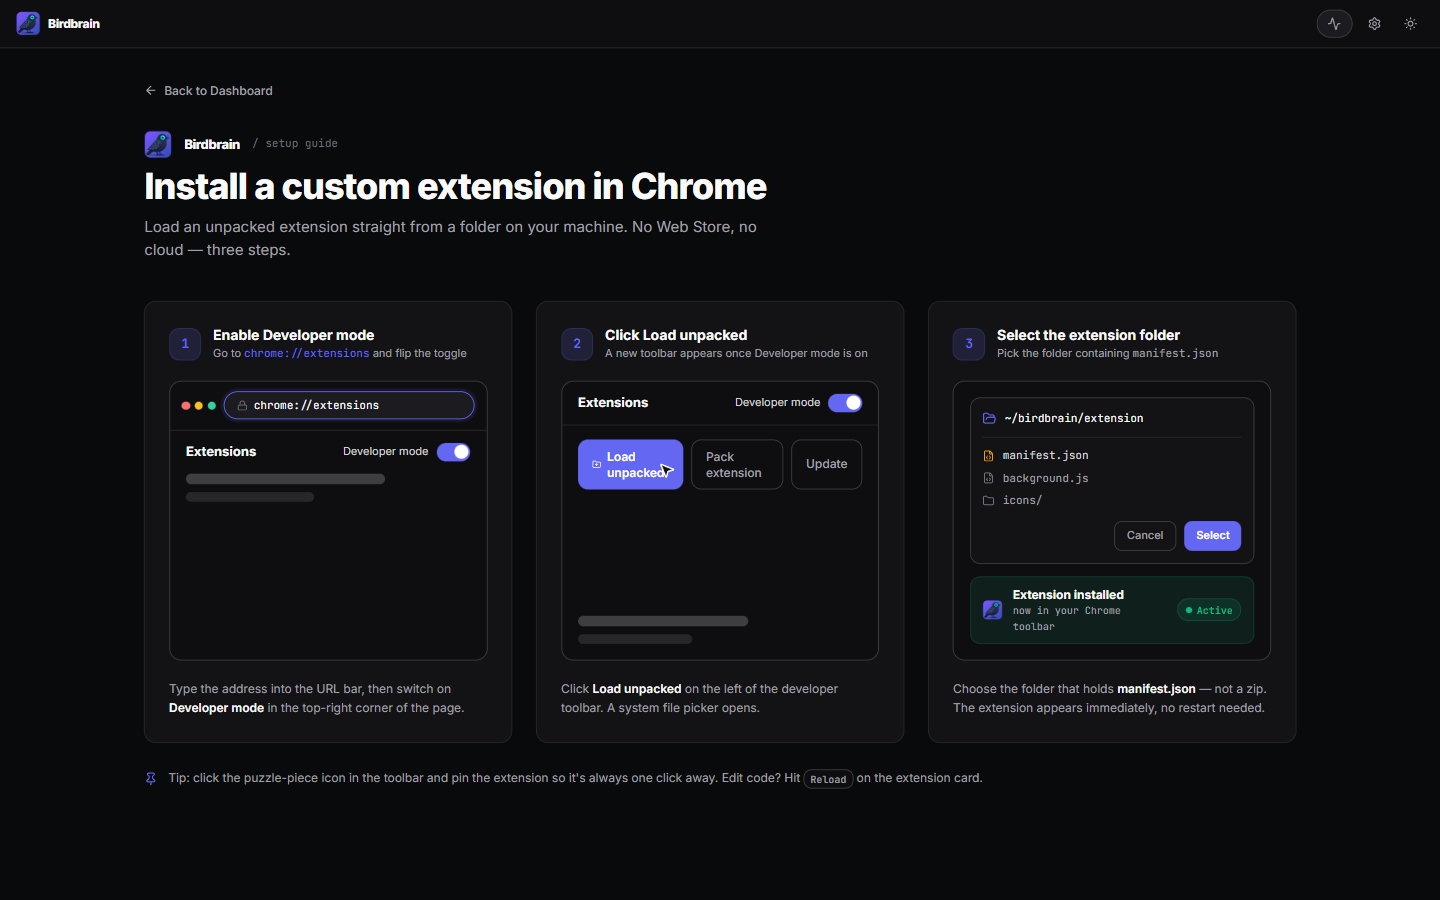Image resolution: width=1440 pixels, height=900 pixels.
Task: Toggle light theme with the sun icon
Action: tap(1410, 24)
